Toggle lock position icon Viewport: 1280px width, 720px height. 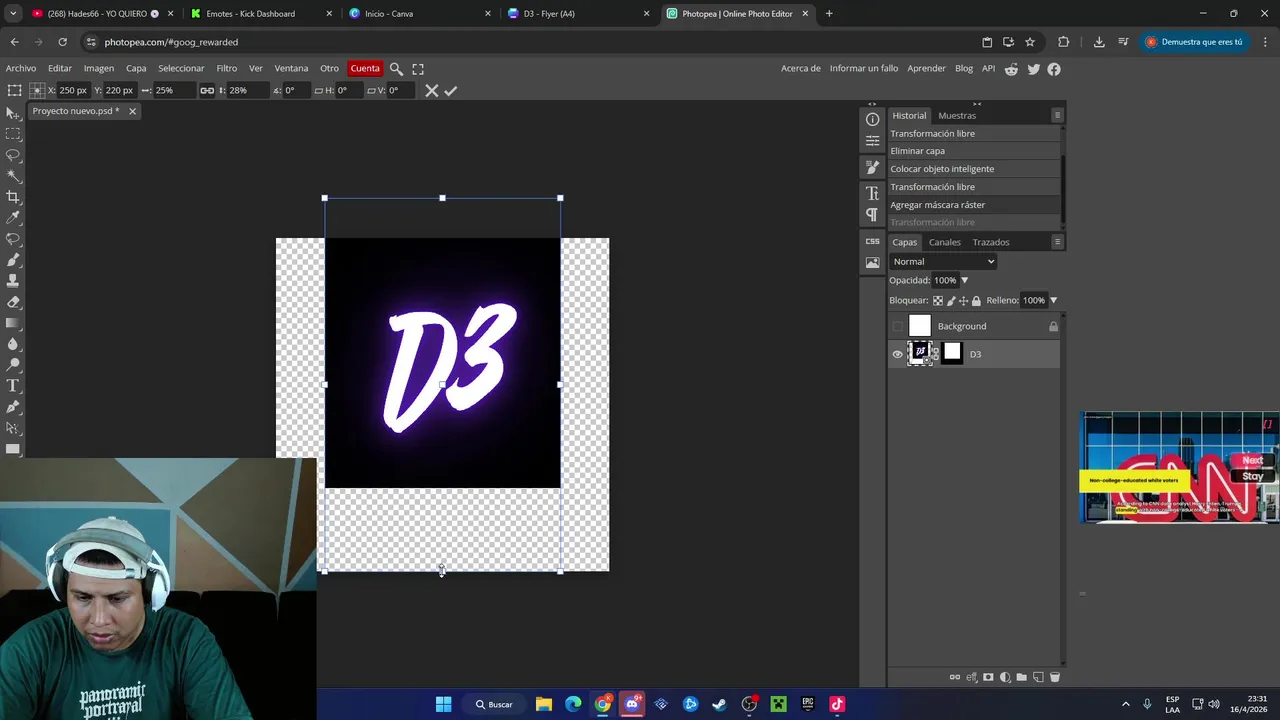pos(963,300)
